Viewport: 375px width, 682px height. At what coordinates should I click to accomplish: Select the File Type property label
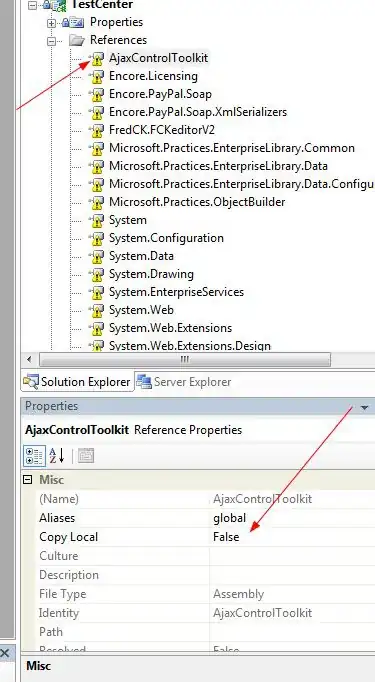click(63, 594)
